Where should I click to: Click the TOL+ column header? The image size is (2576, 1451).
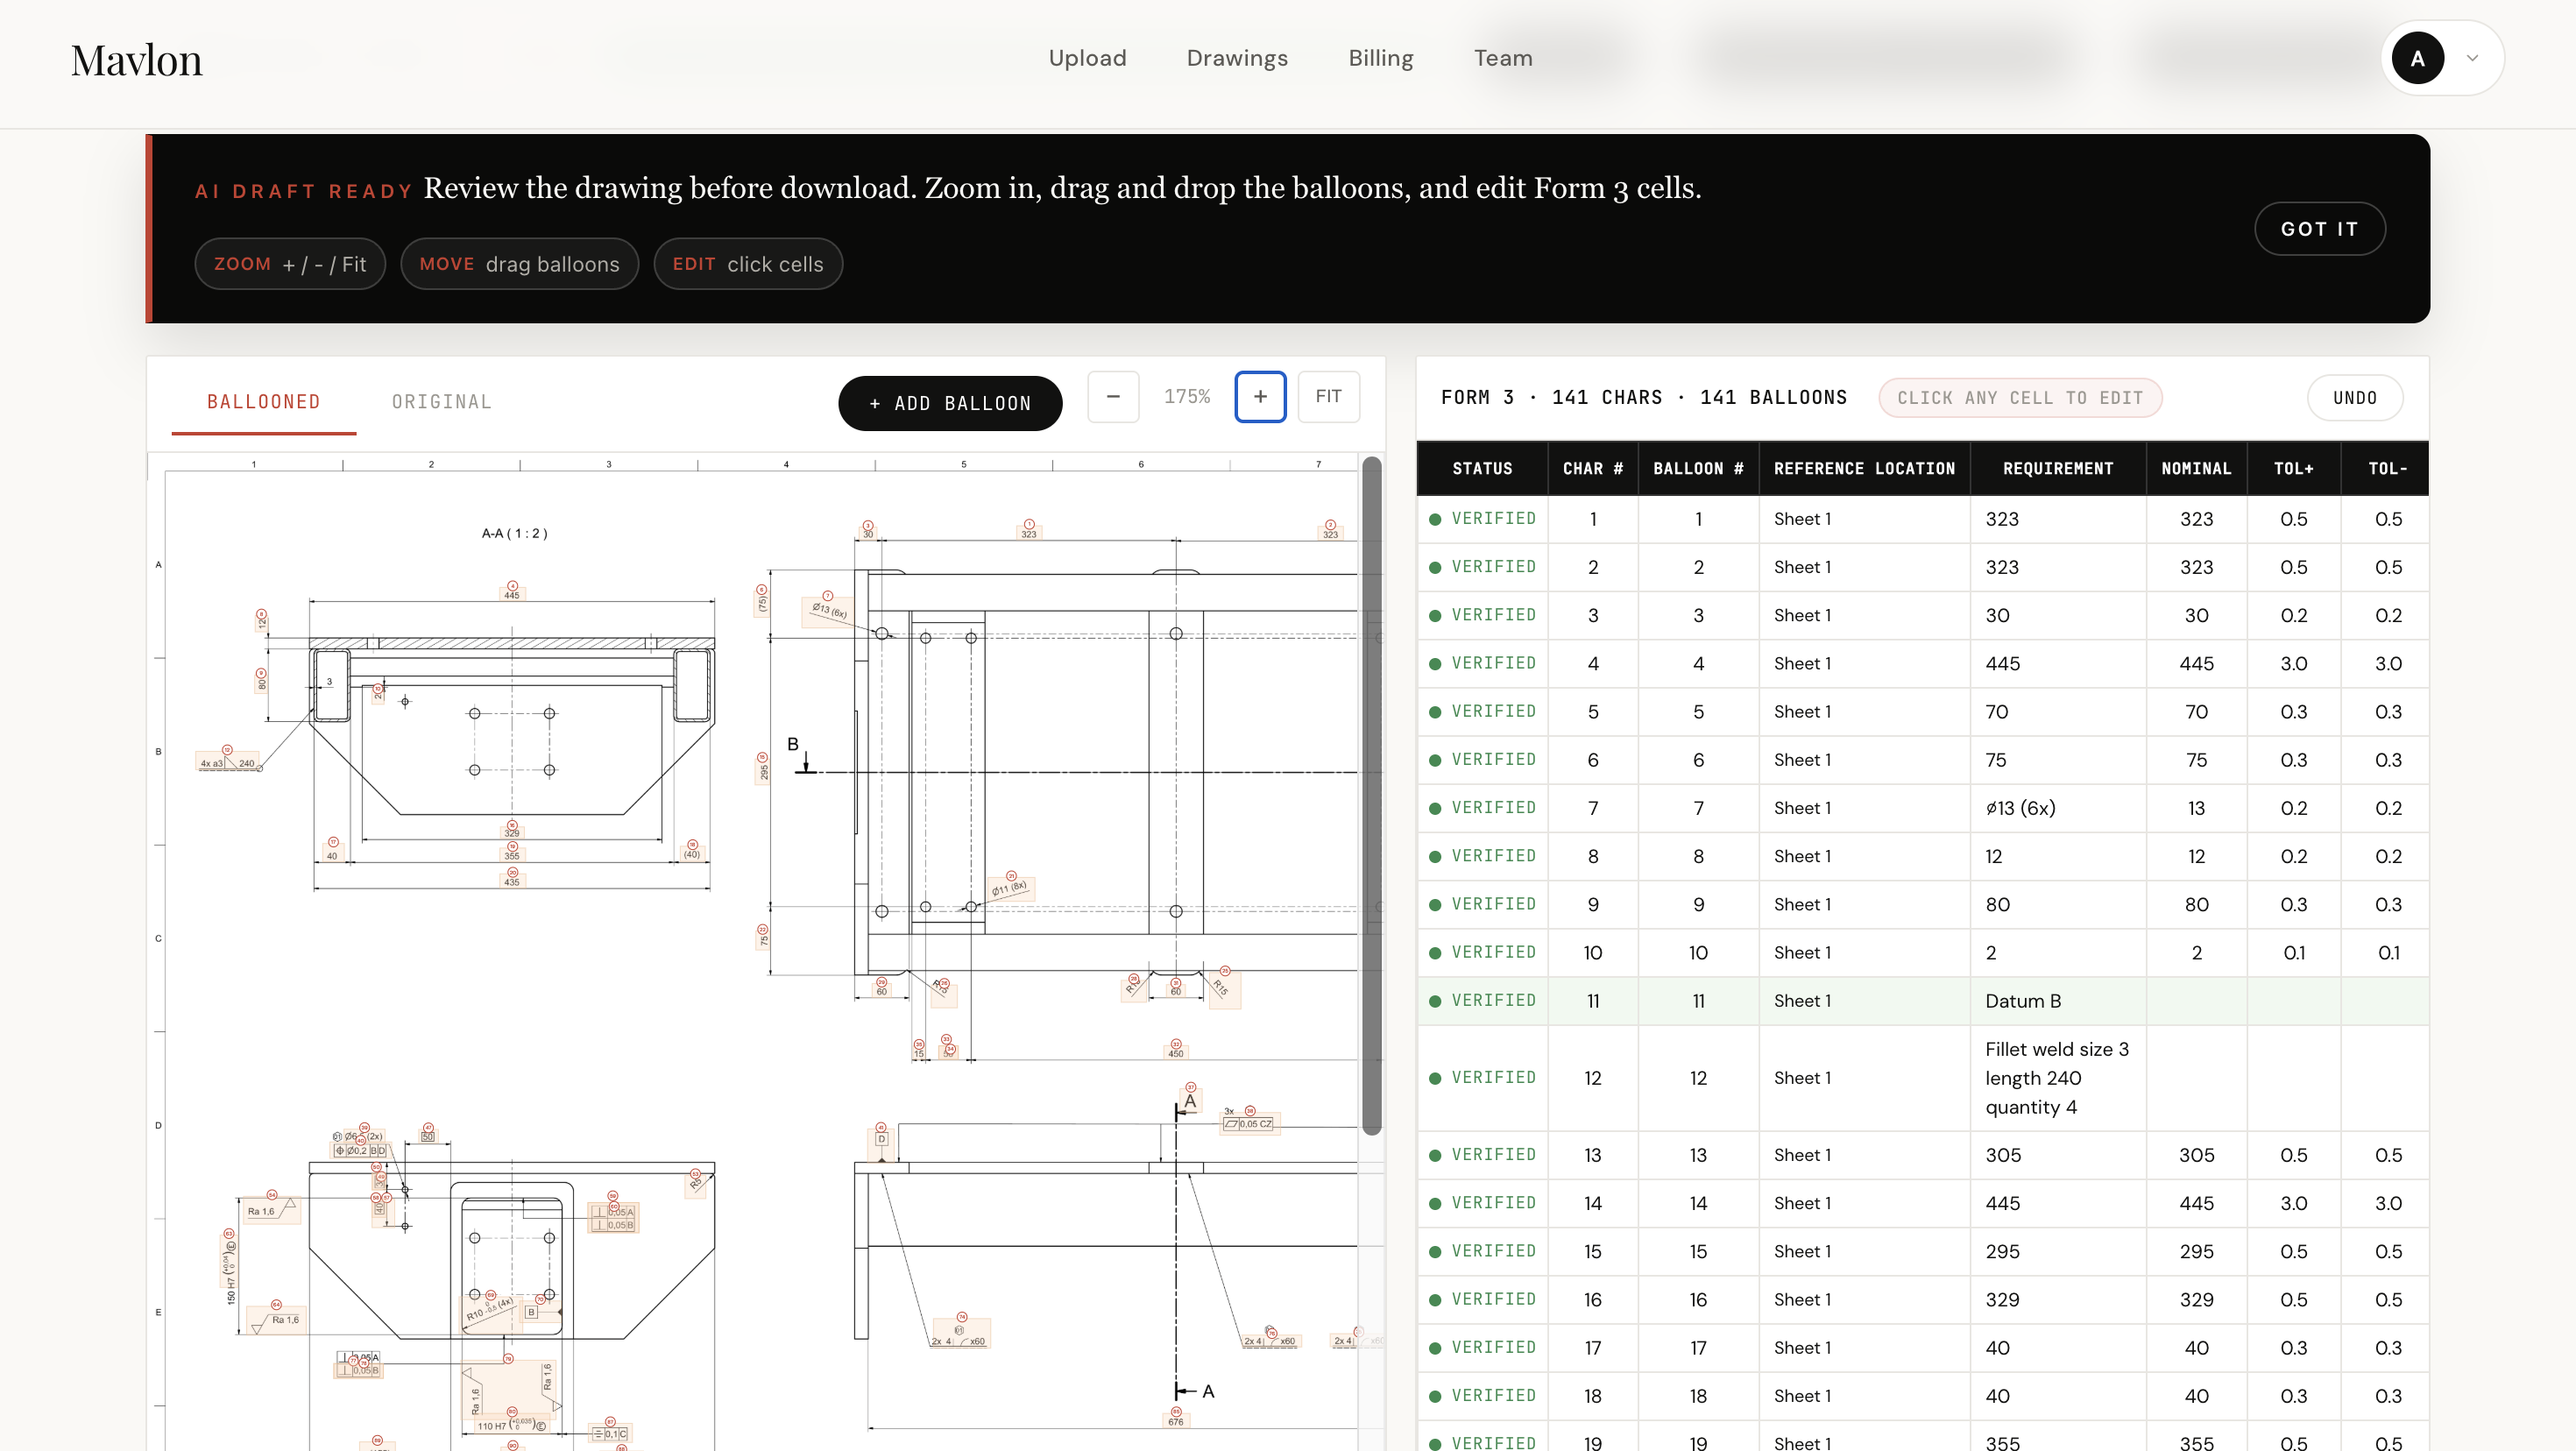[2293, 468]
